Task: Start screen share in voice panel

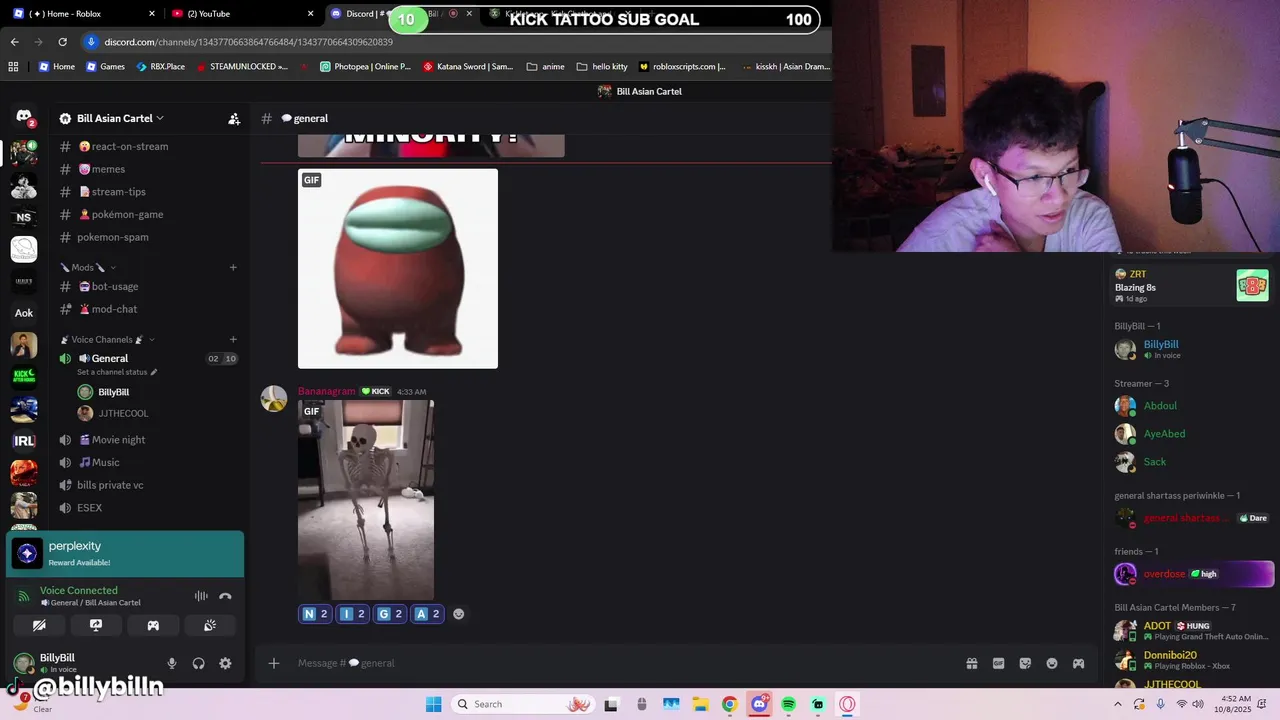Action: [96, 625]
